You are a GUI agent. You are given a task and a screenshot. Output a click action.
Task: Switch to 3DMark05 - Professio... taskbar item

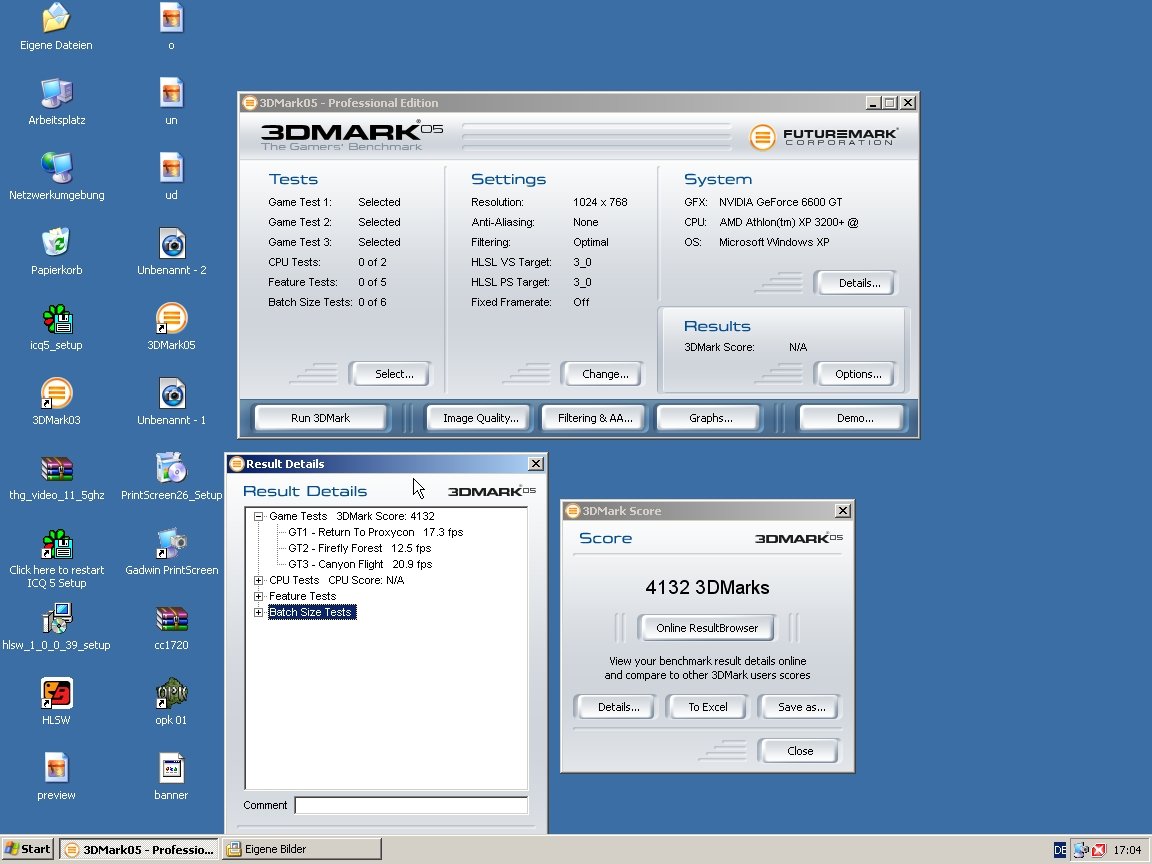[x=139, y=849]
